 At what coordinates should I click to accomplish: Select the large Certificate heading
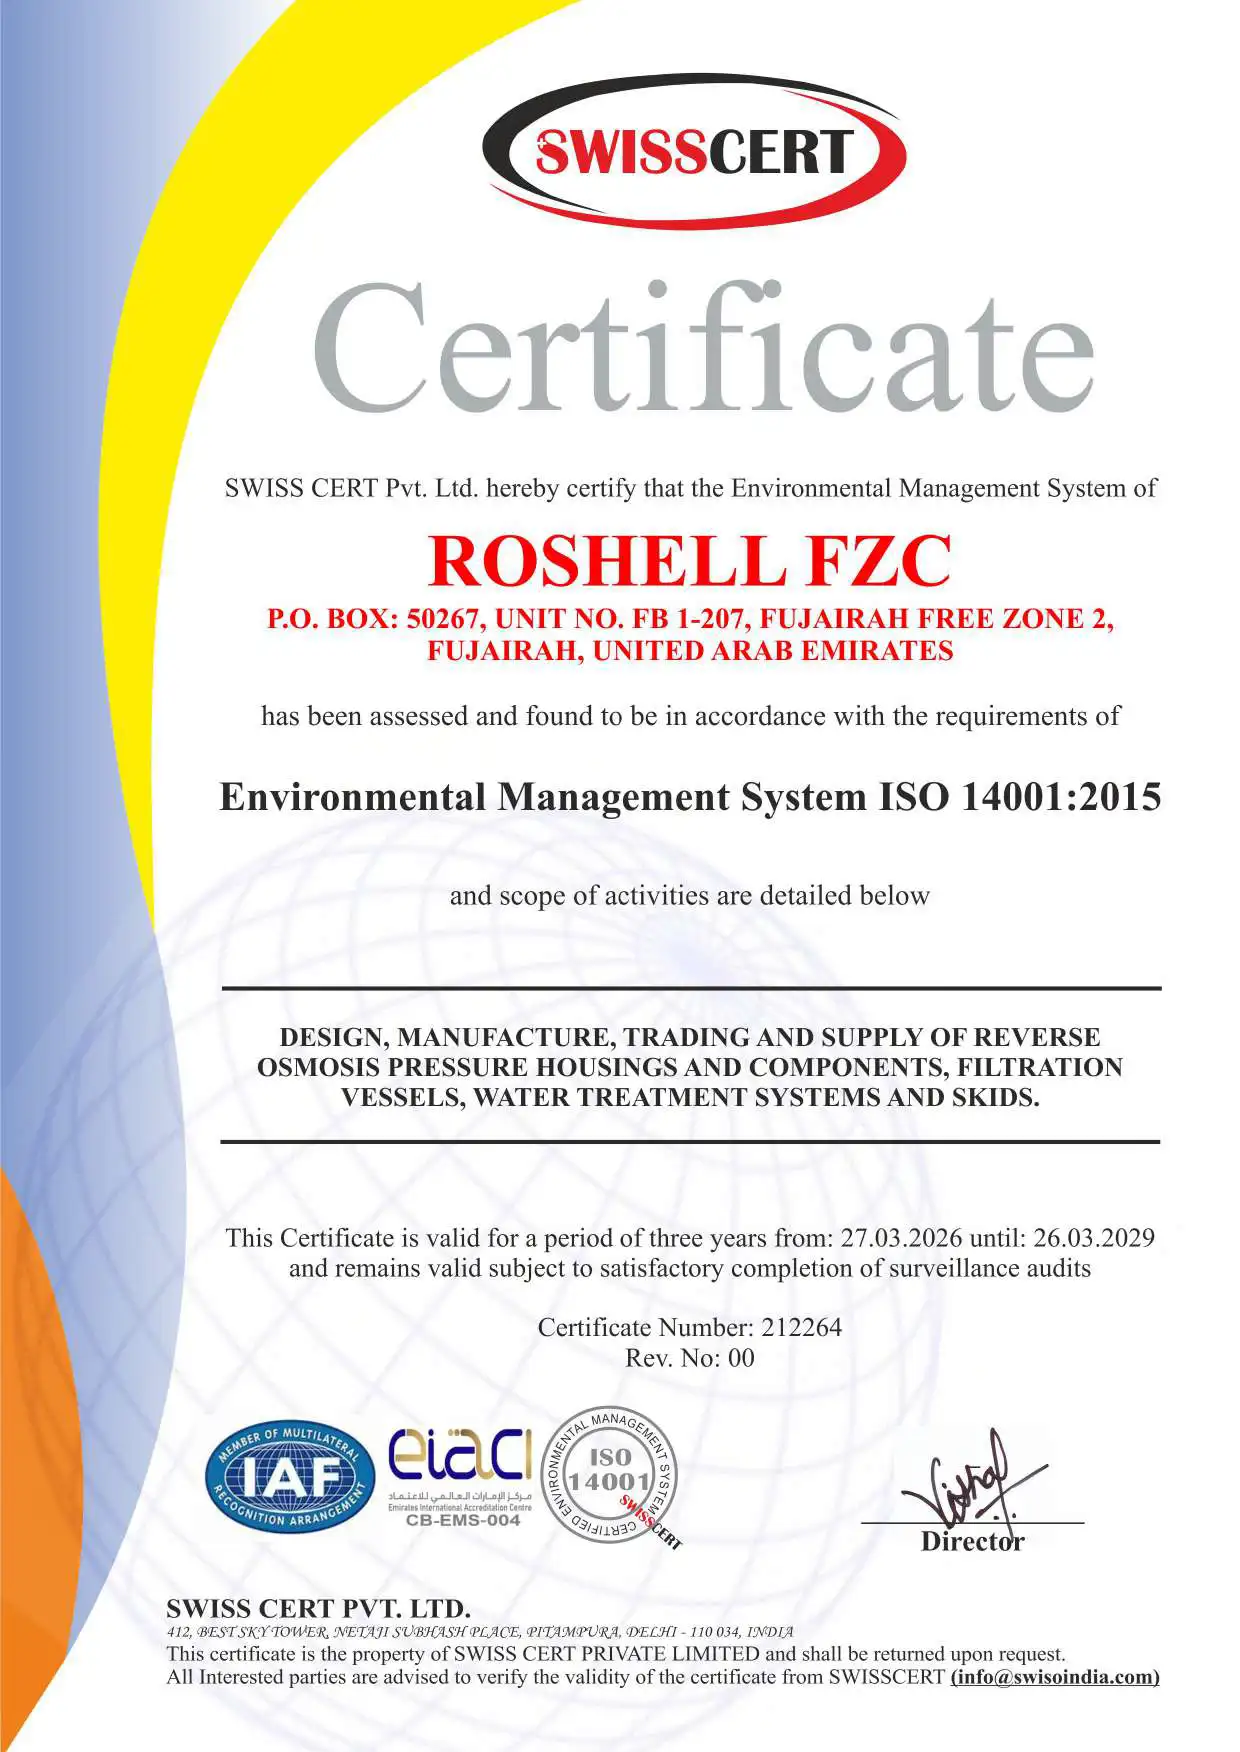point(703,346)
